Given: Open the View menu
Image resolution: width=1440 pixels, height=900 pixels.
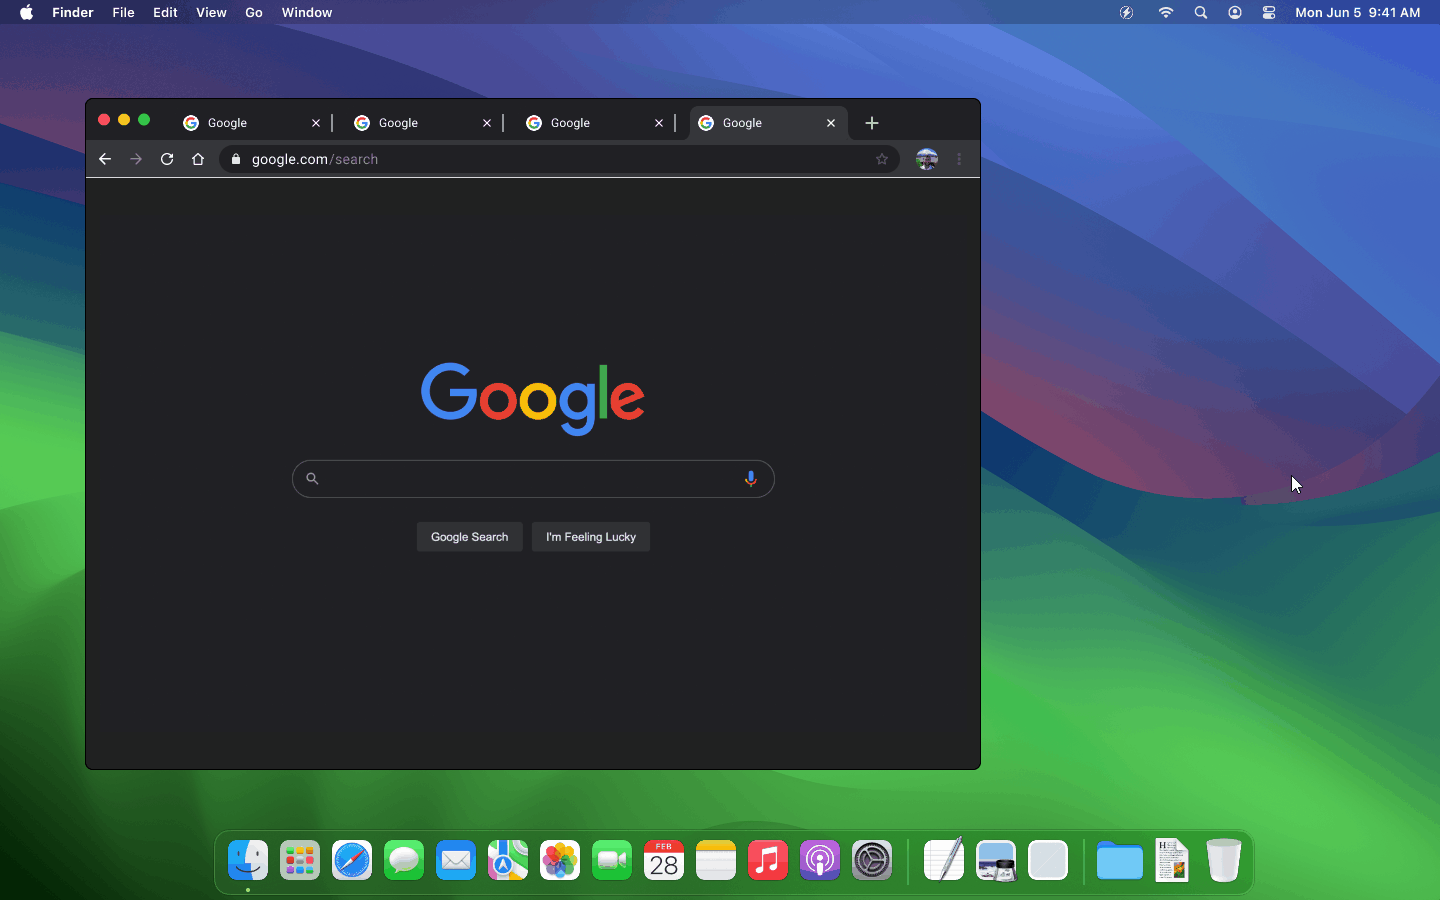Looking at the screenshot, I should click(x=211, y=12).
